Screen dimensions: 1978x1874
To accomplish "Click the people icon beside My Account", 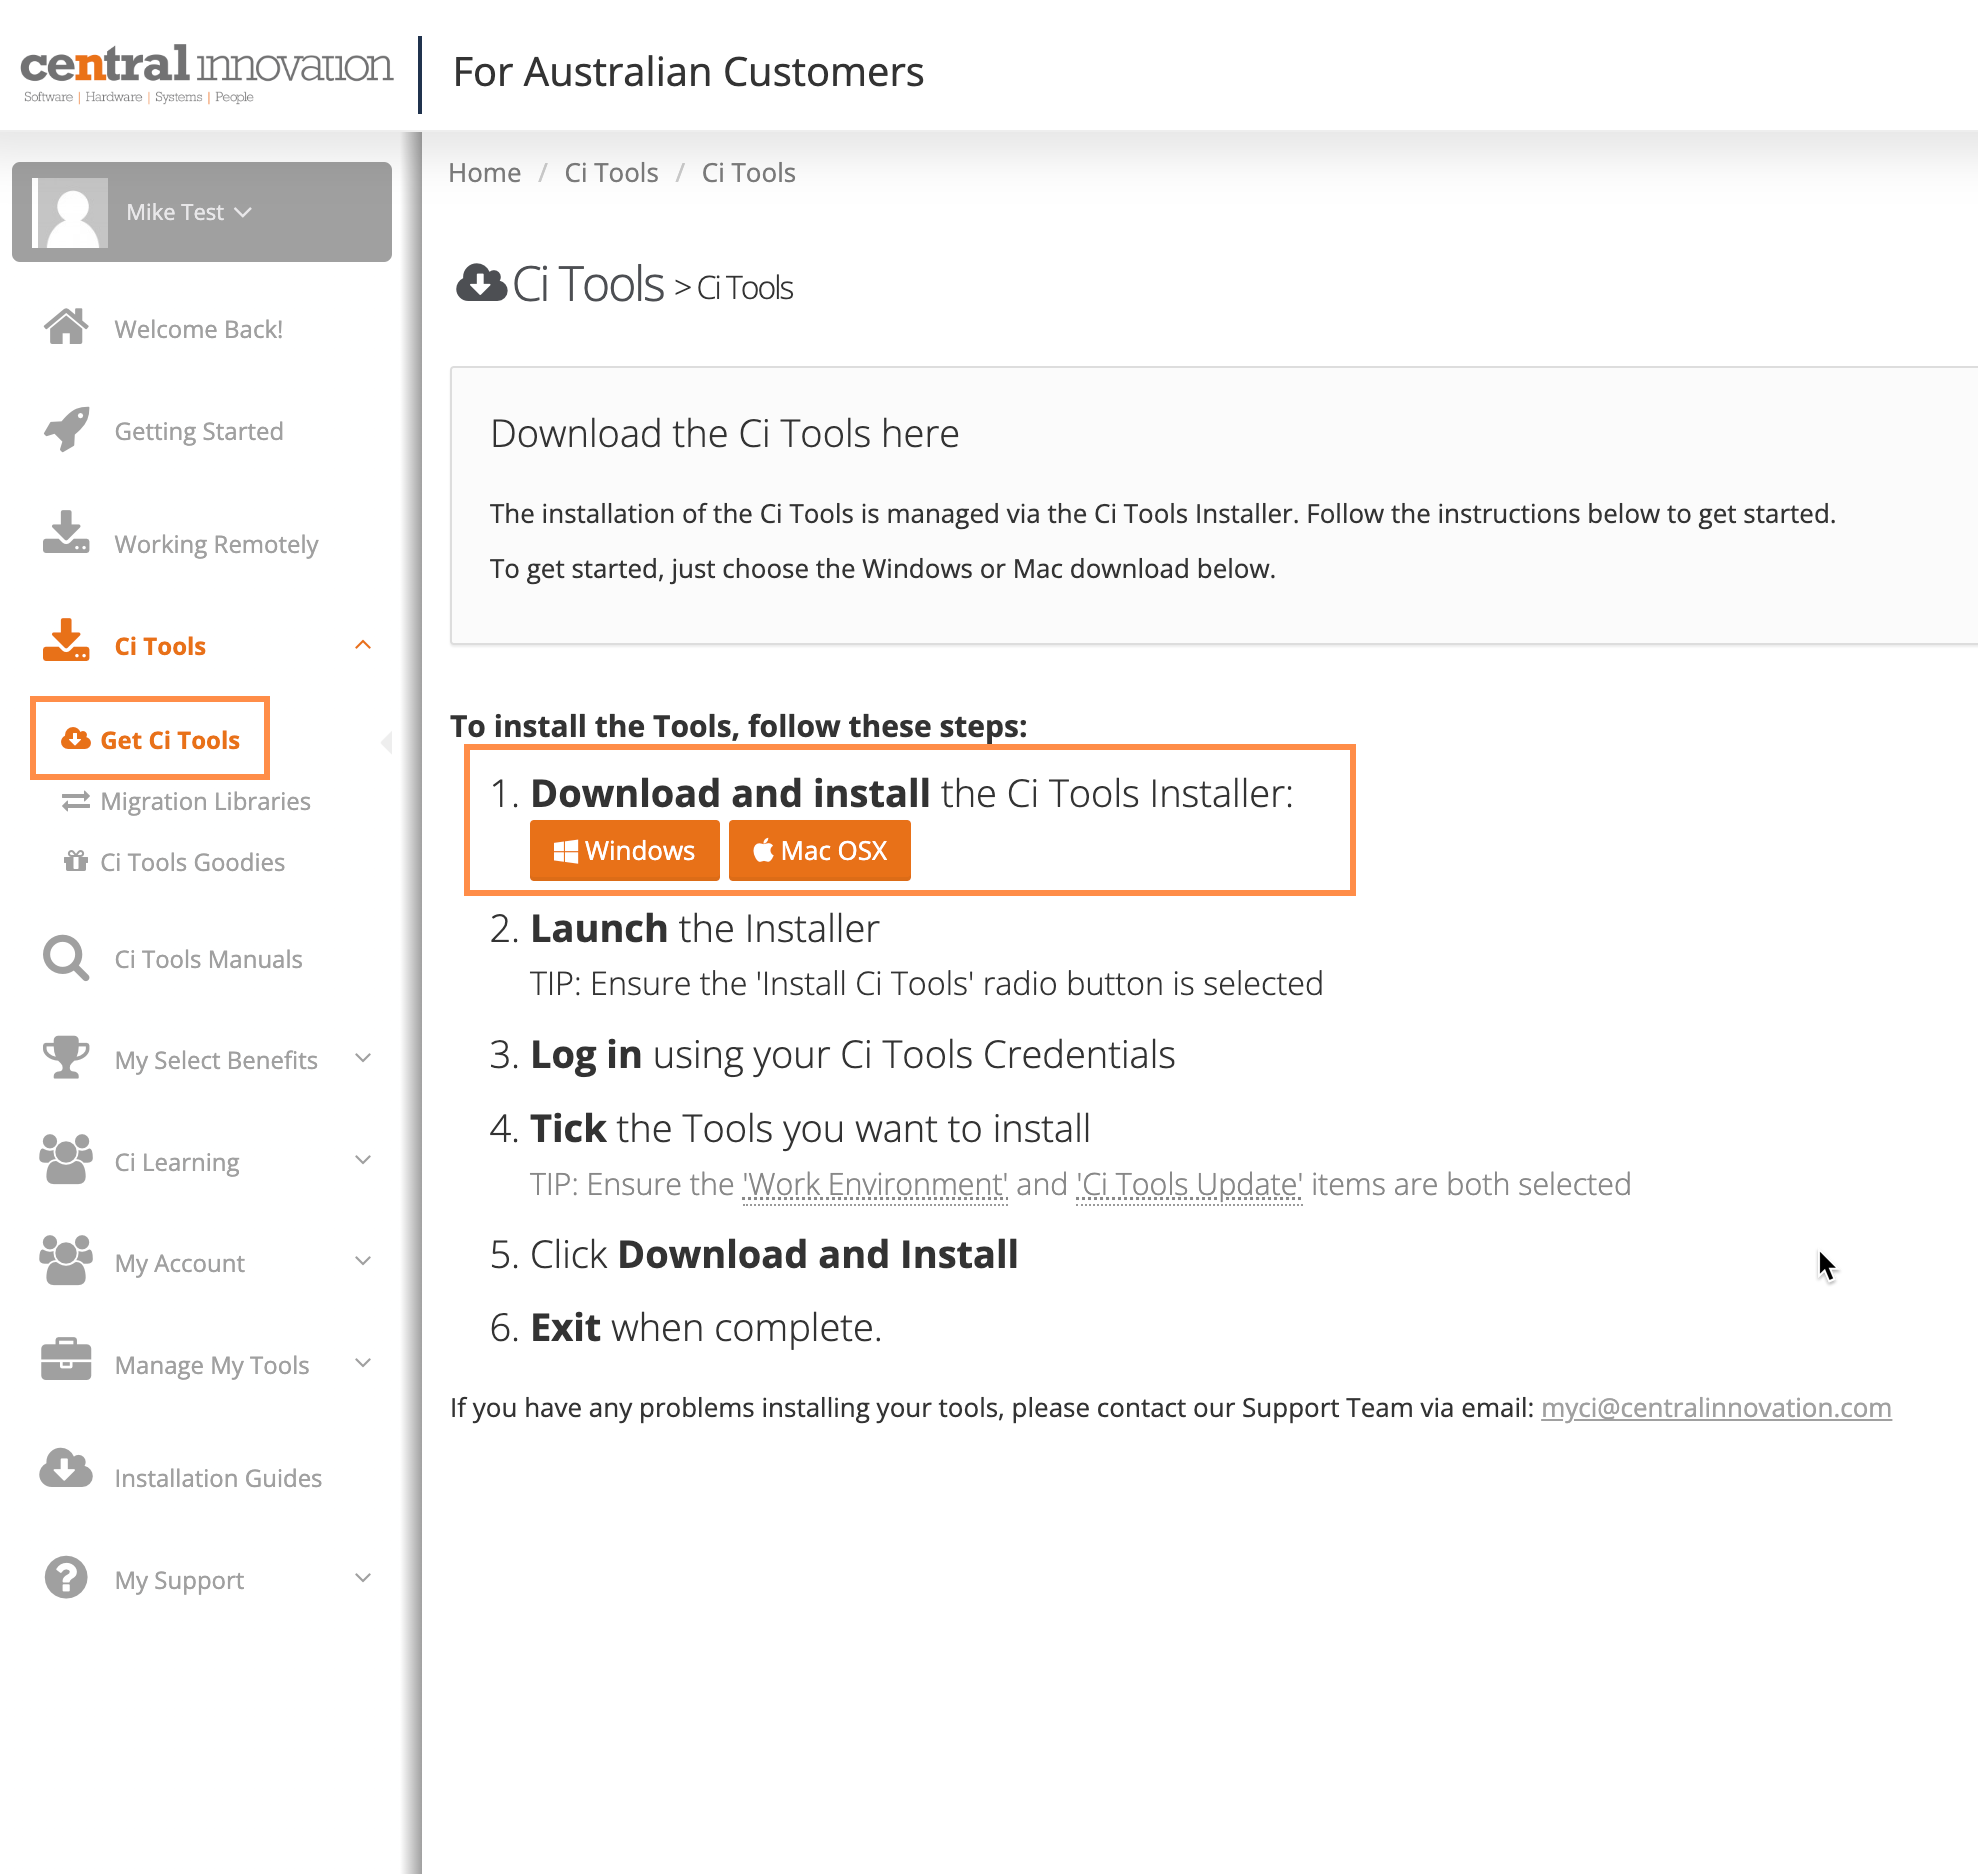I will pos(66,1260).
